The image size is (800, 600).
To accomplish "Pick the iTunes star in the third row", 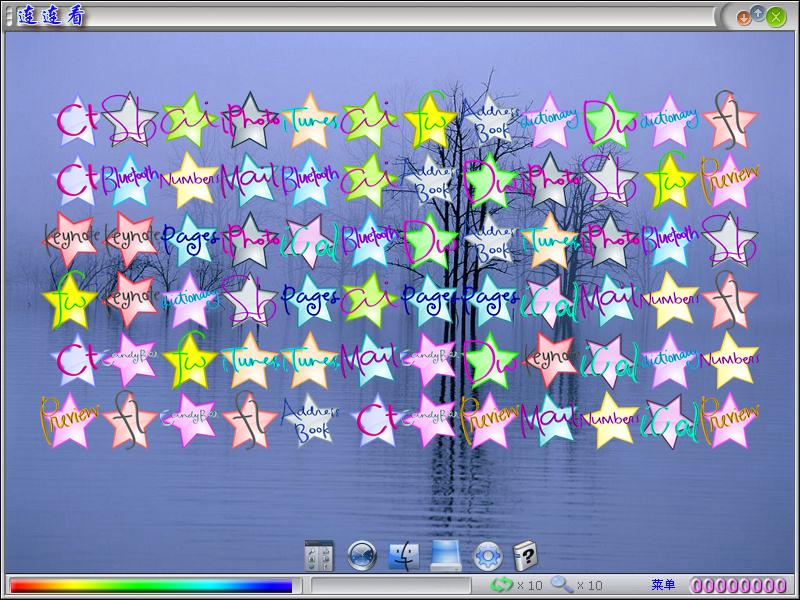I will pyautogui.click(x=550, y=240).
